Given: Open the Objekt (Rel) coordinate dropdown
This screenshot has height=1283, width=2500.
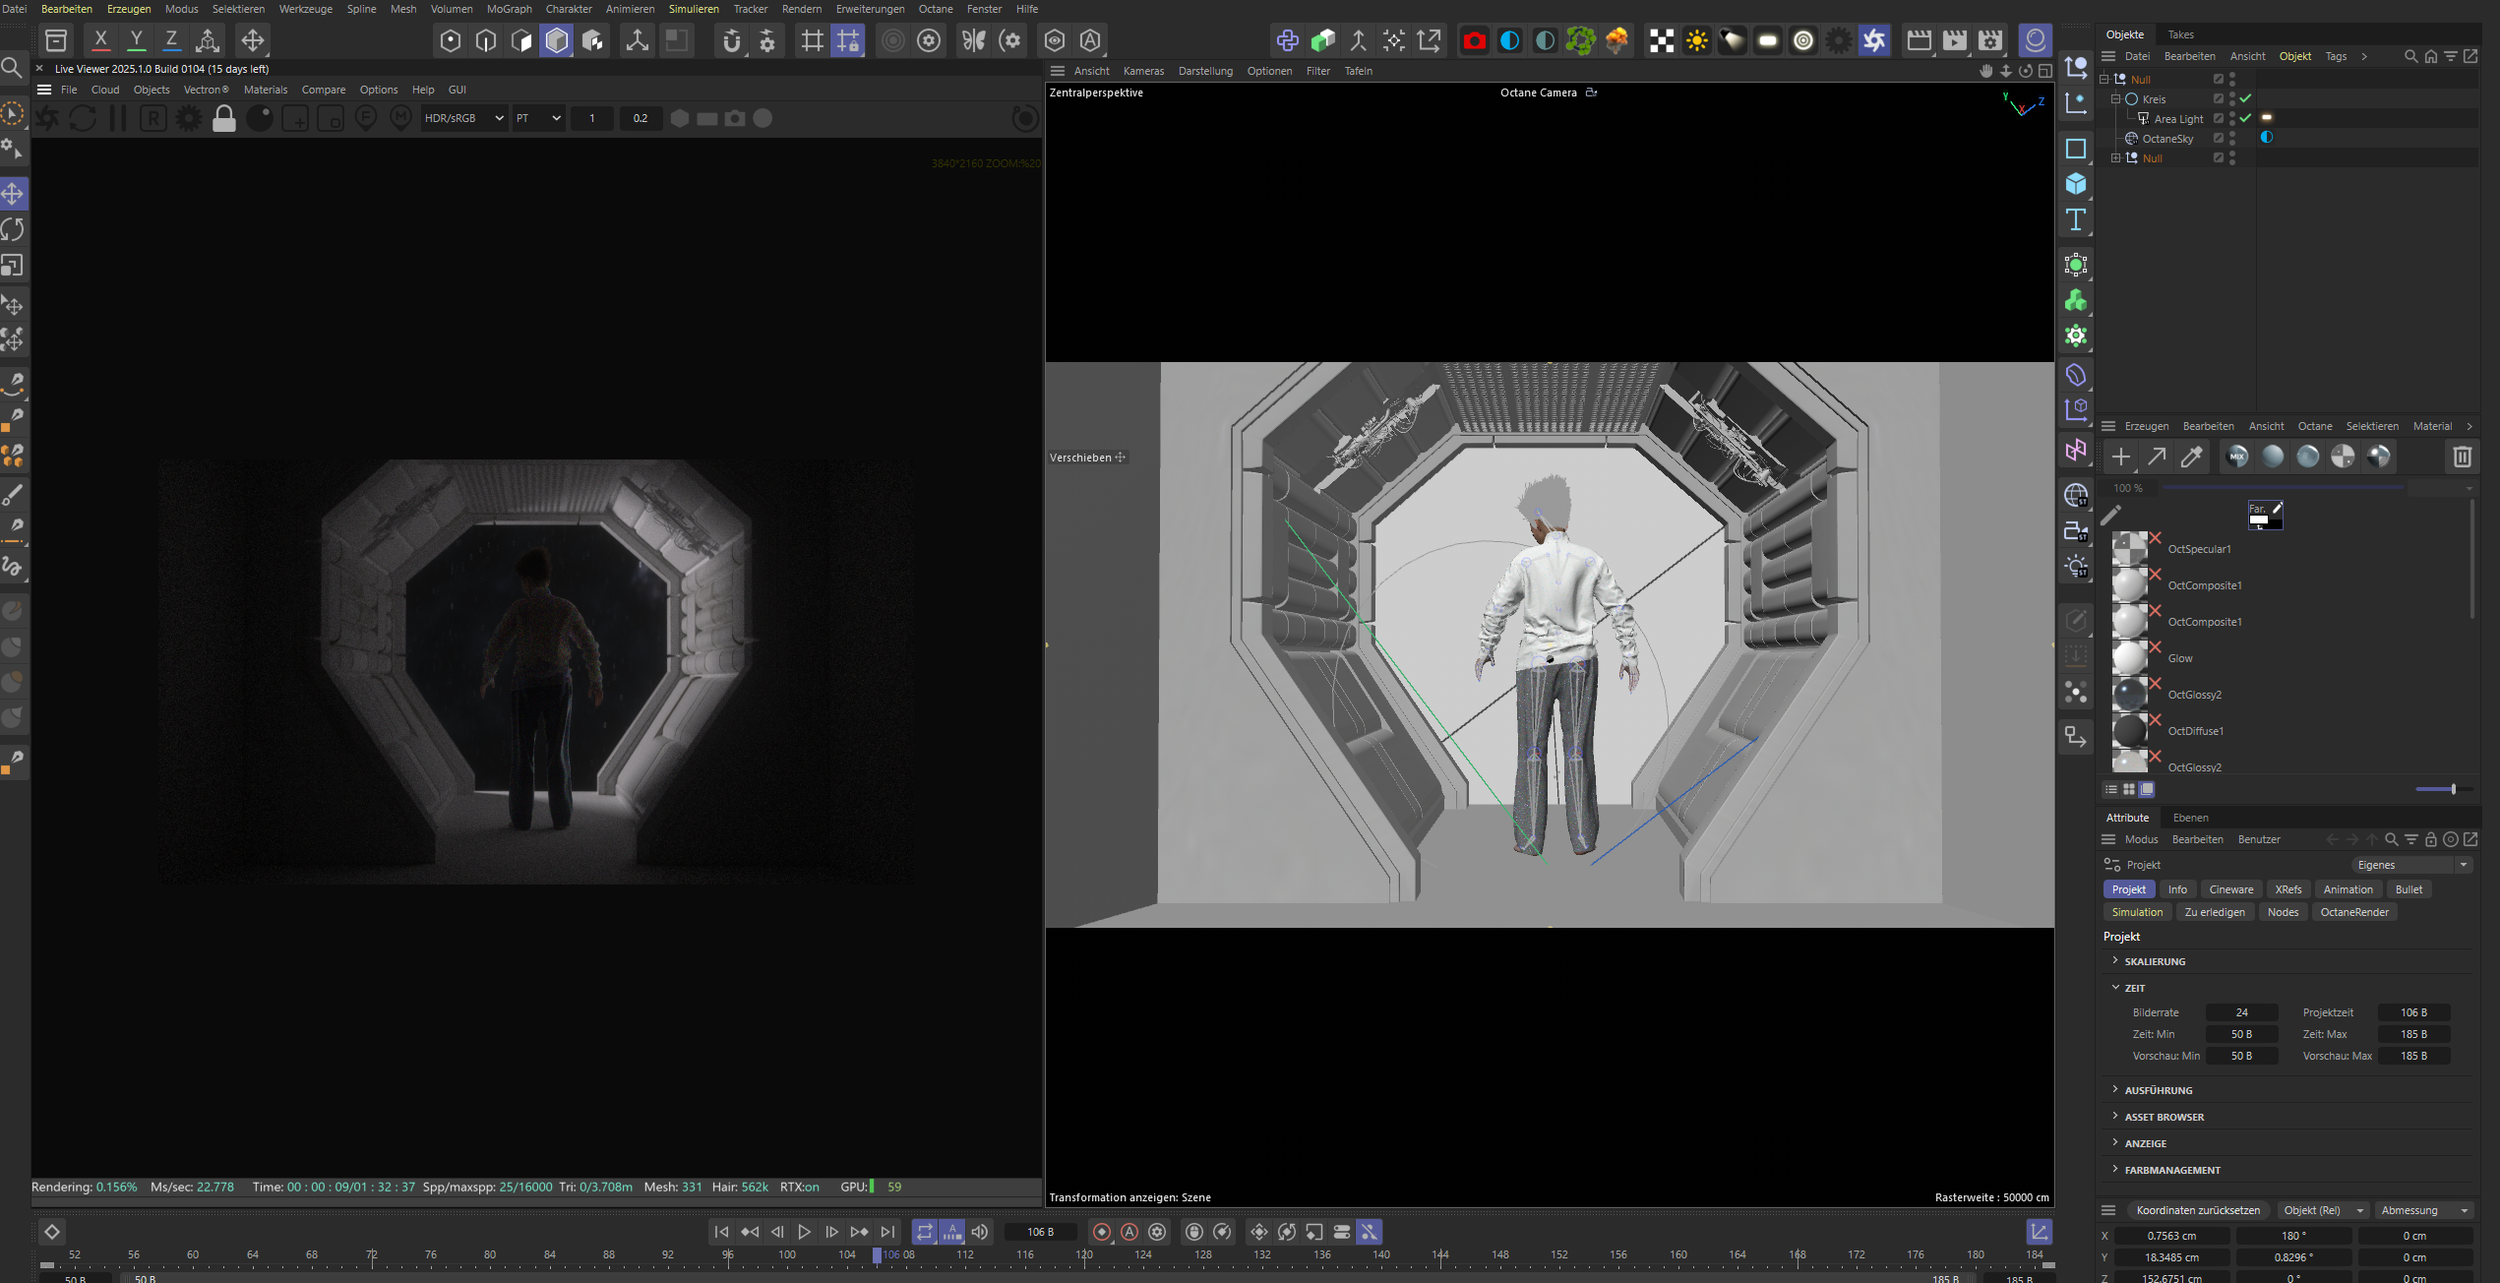Looking at the screenshot, I should 2322,1210.
